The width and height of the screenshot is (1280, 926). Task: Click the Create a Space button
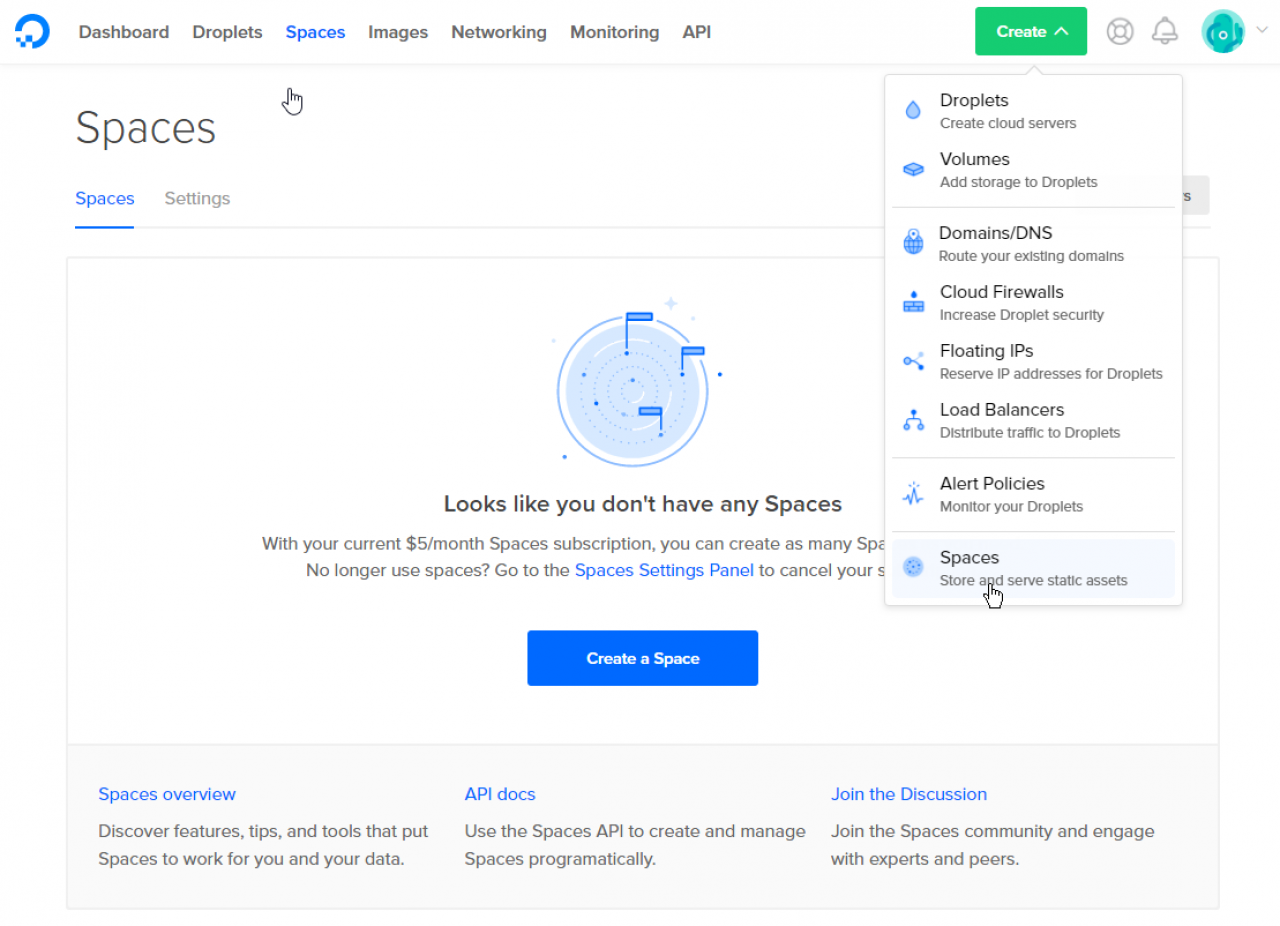click(642, 658)
